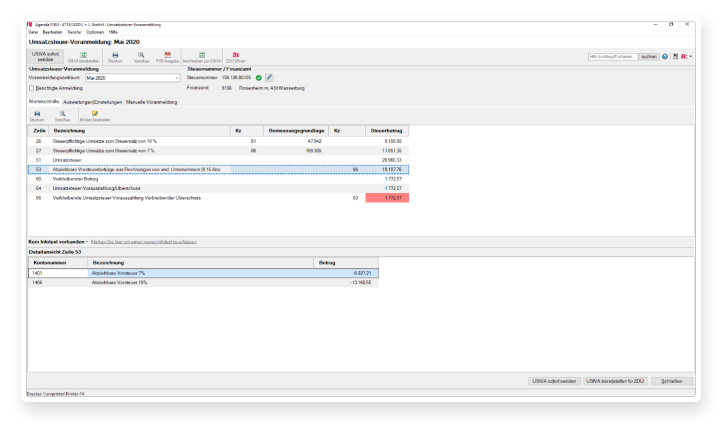Expand the Kein Infotext vorhanden dropdown arrow
Viewport: 728px width, 434px height.
coord(87,242)
